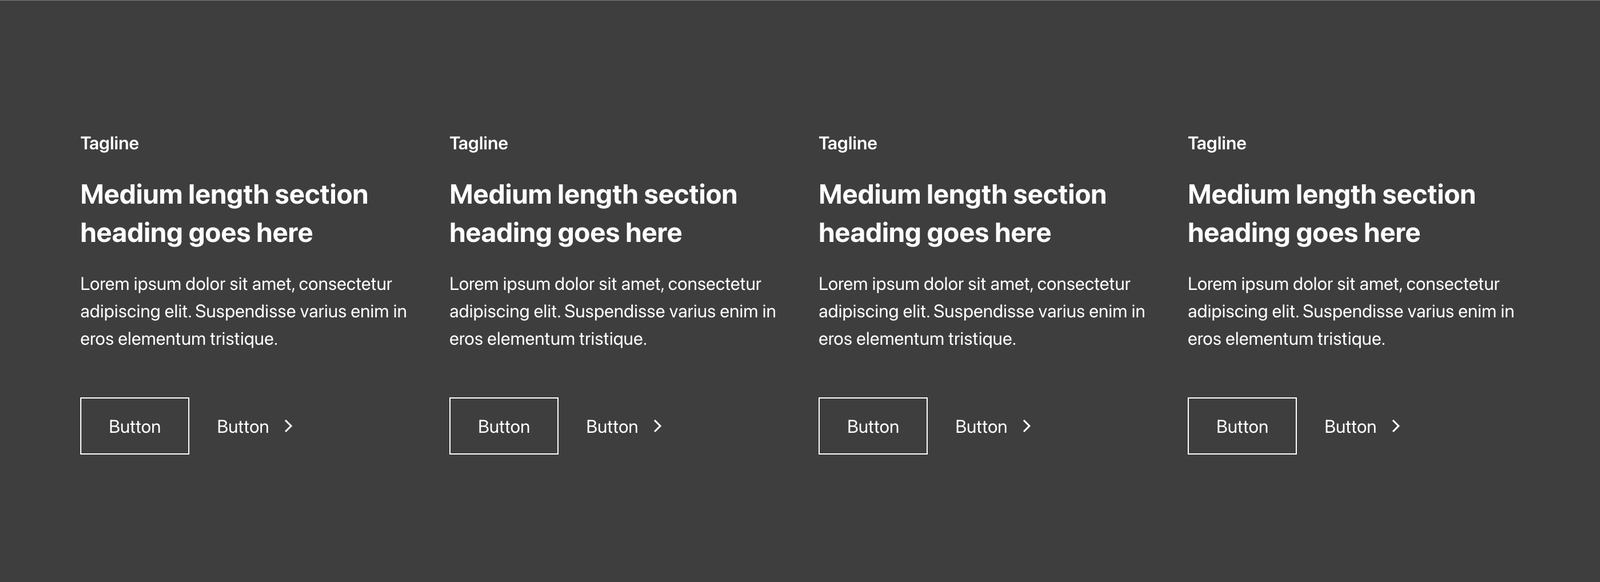Select the fourth column's section heading

1331,213
